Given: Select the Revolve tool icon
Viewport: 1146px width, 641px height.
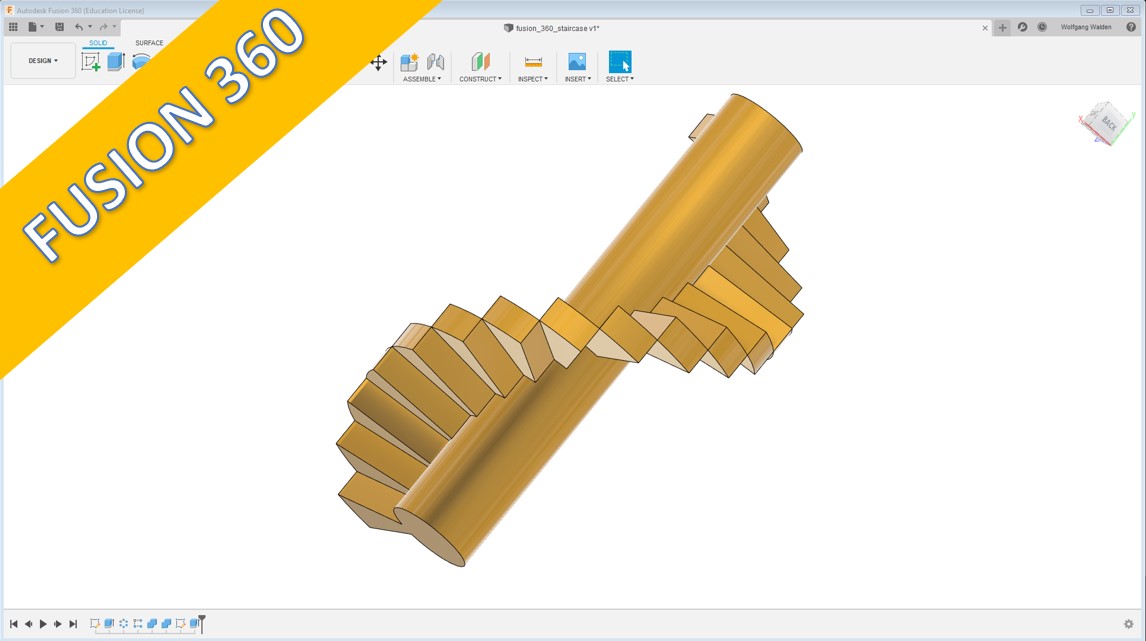Looking at the screenshot, I should (x=140, y=61).
